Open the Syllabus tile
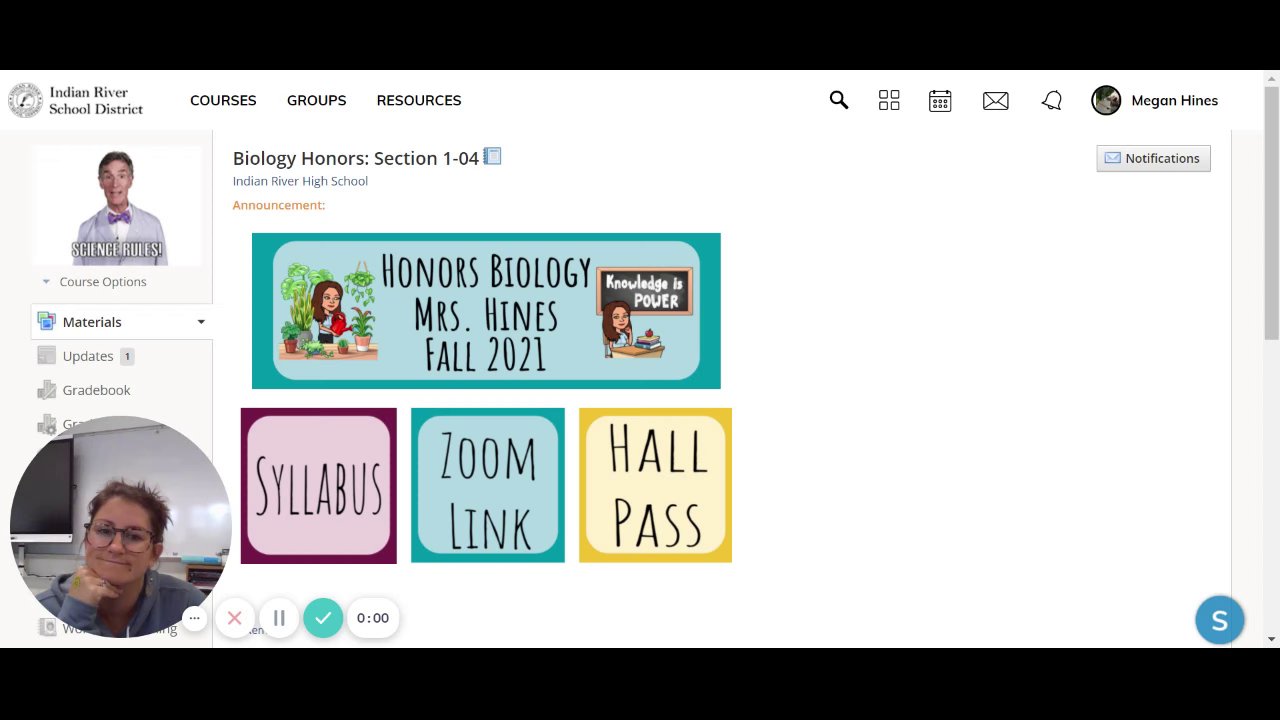Screen dimensions: 1280x720 tap(318, 486)
